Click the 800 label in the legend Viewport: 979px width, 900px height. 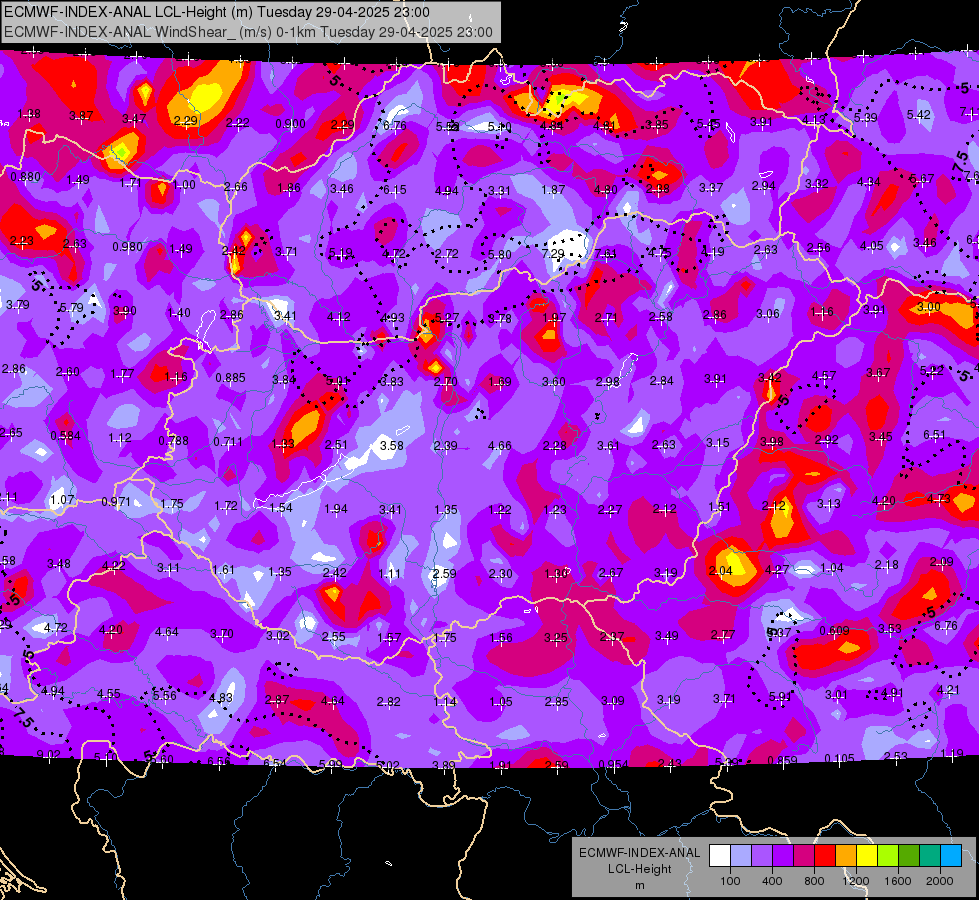[814, 881]
